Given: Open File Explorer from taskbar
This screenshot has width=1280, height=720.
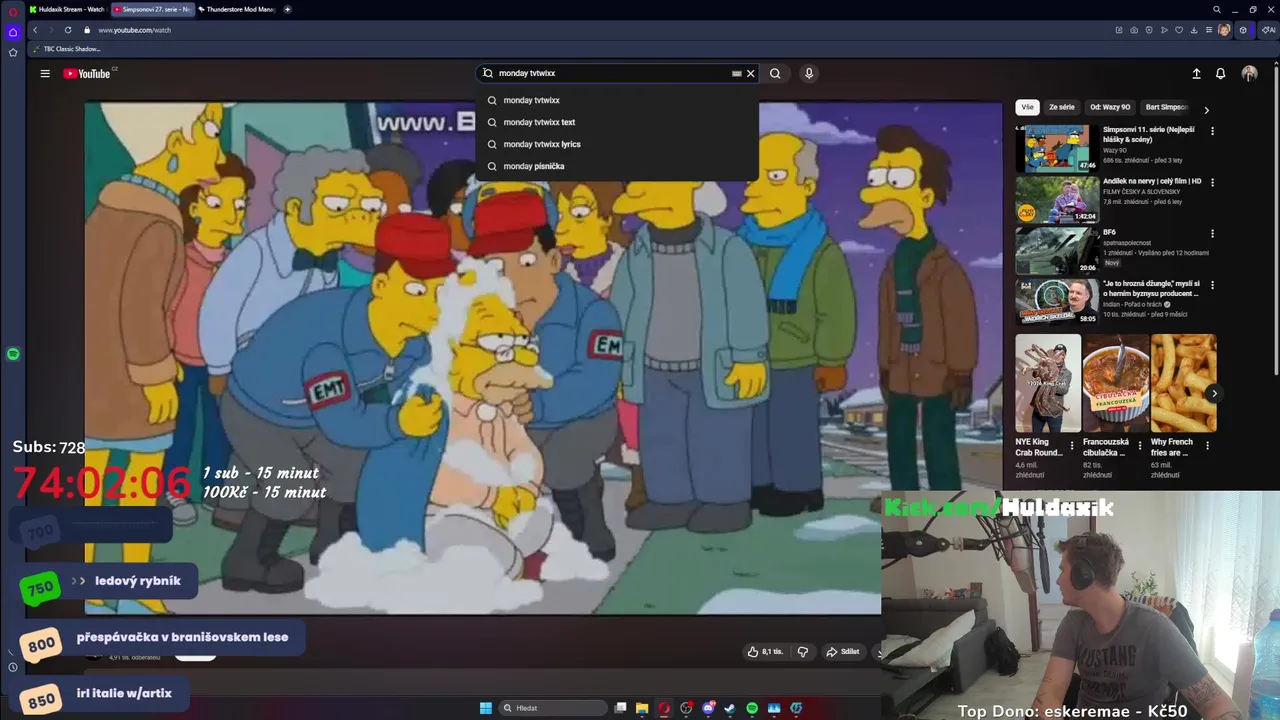Looking at the screenshot, I should coord(642,708).
